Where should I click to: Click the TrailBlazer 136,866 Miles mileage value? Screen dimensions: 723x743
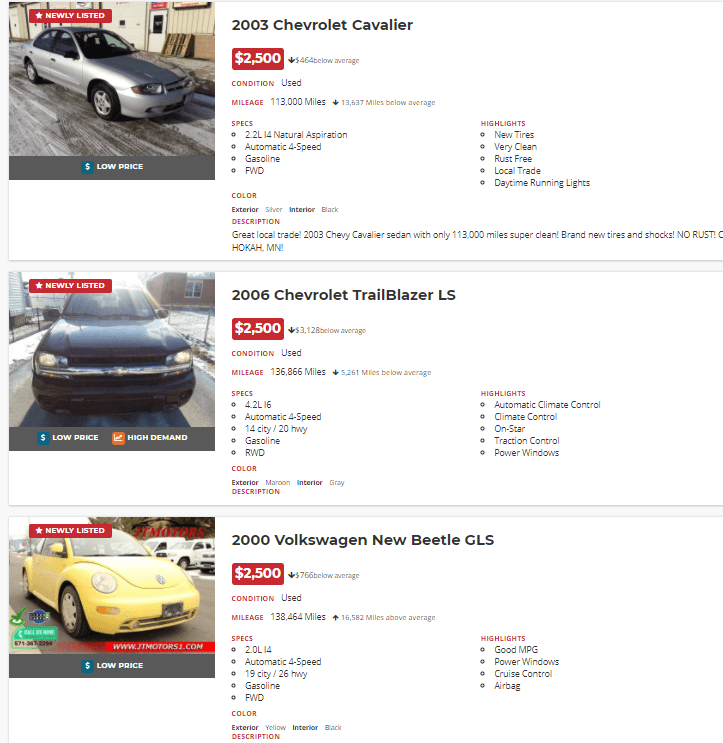pyautogui.click(x=298, y=372)
